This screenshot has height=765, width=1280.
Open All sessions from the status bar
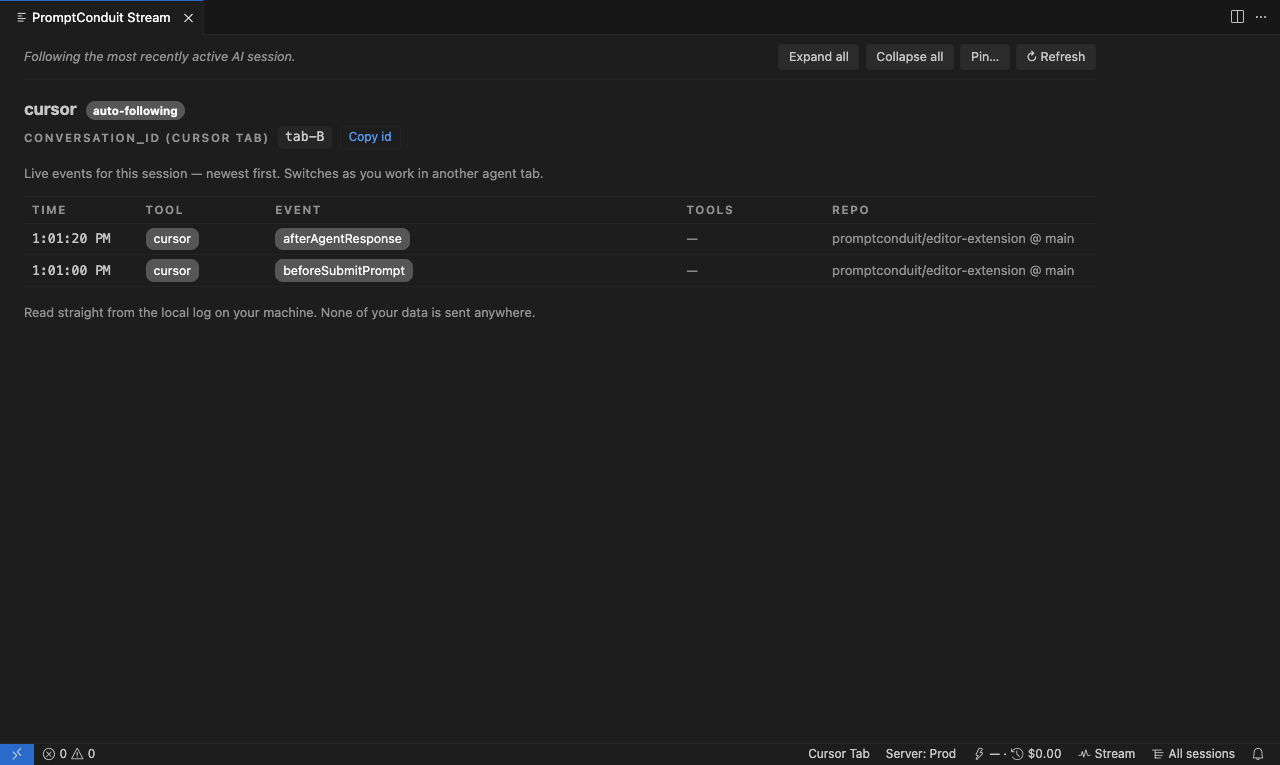pos(1193,754)
